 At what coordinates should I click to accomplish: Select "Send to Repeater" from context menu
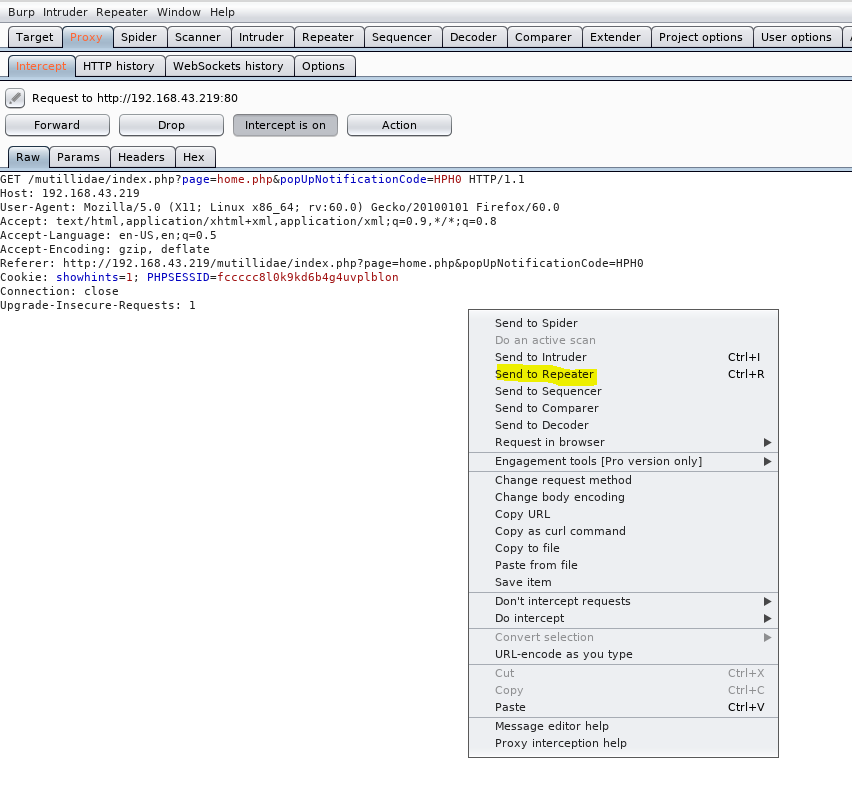click(x=545, y=373)
